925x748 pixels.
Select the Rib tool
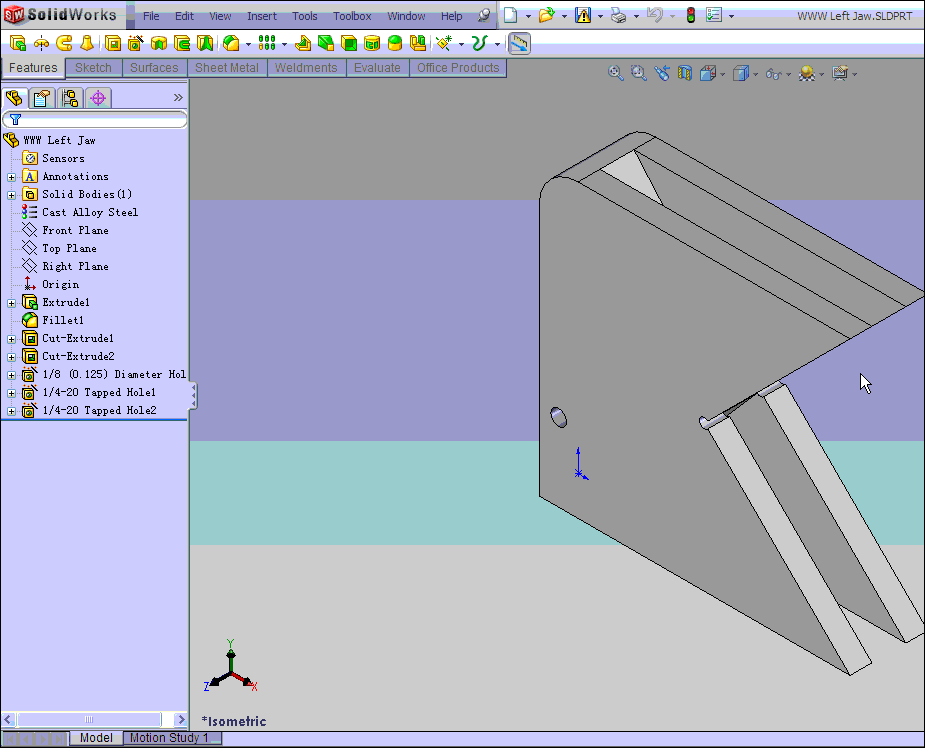pyautogui.click(x=303, y=43)
